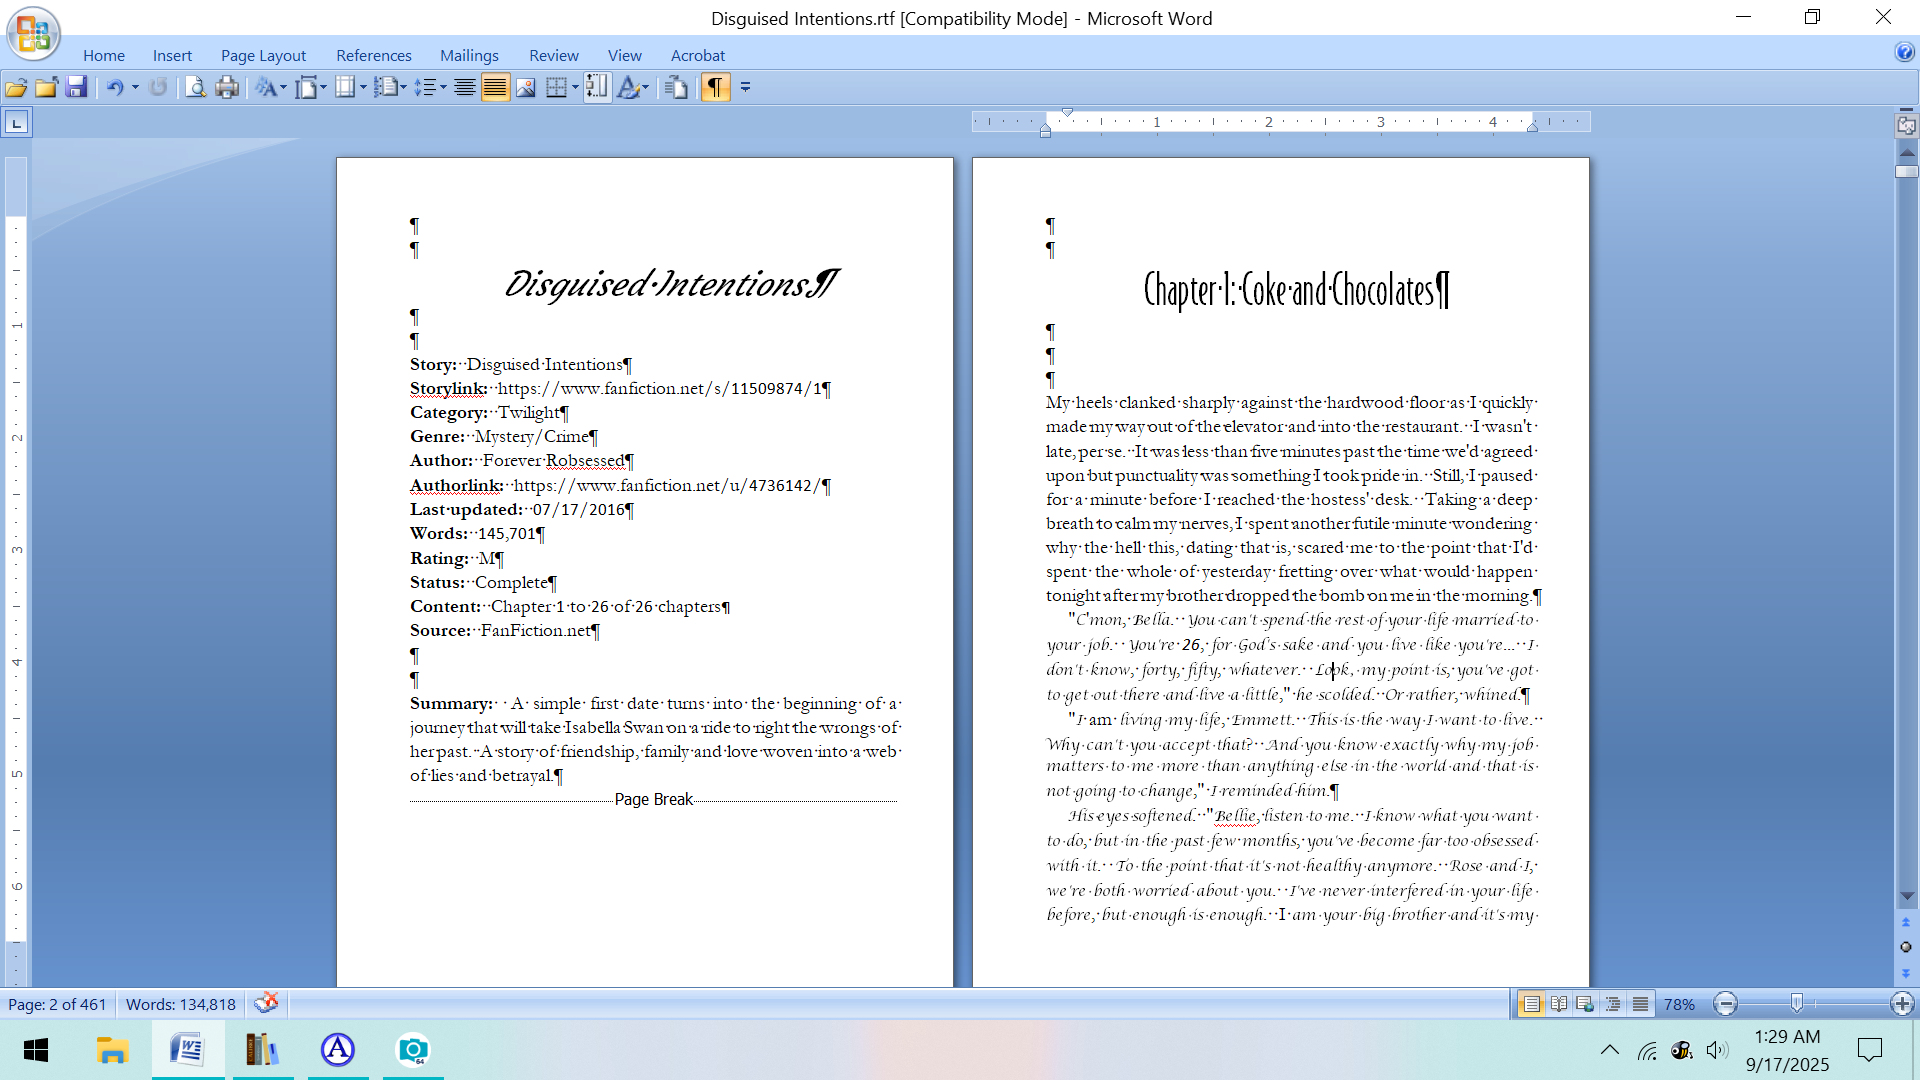The image size is (1920, 1080).
Task: Open the Mailings ribbon tab
Action: click(x=469, y=55)
